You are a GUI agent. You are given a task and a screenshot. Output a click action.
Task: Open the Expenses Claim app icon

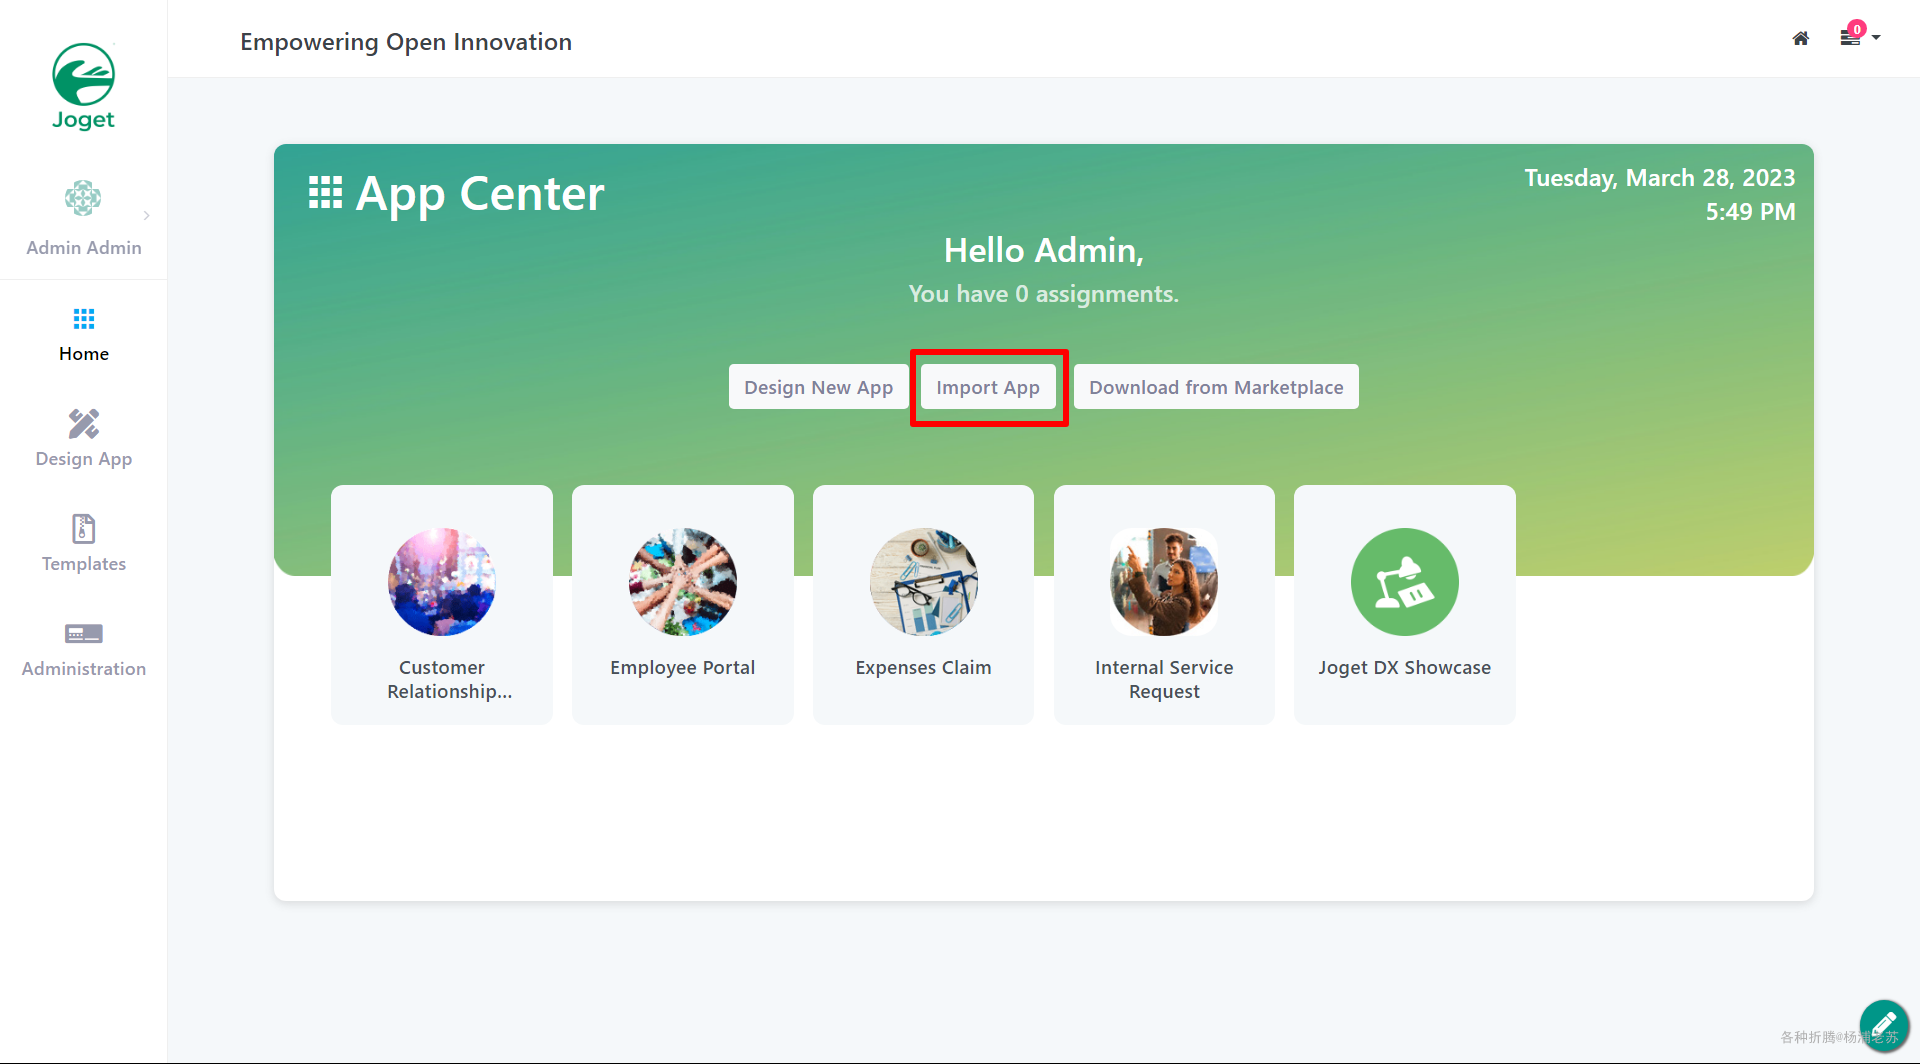(x=924, y=582)
